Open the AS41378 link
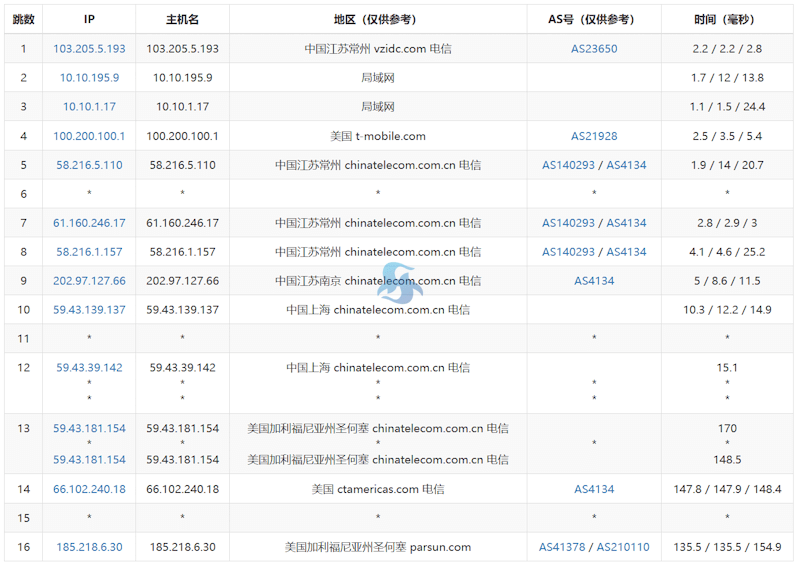This screenshot has width=800, height=566. click(x=562, y=547)
